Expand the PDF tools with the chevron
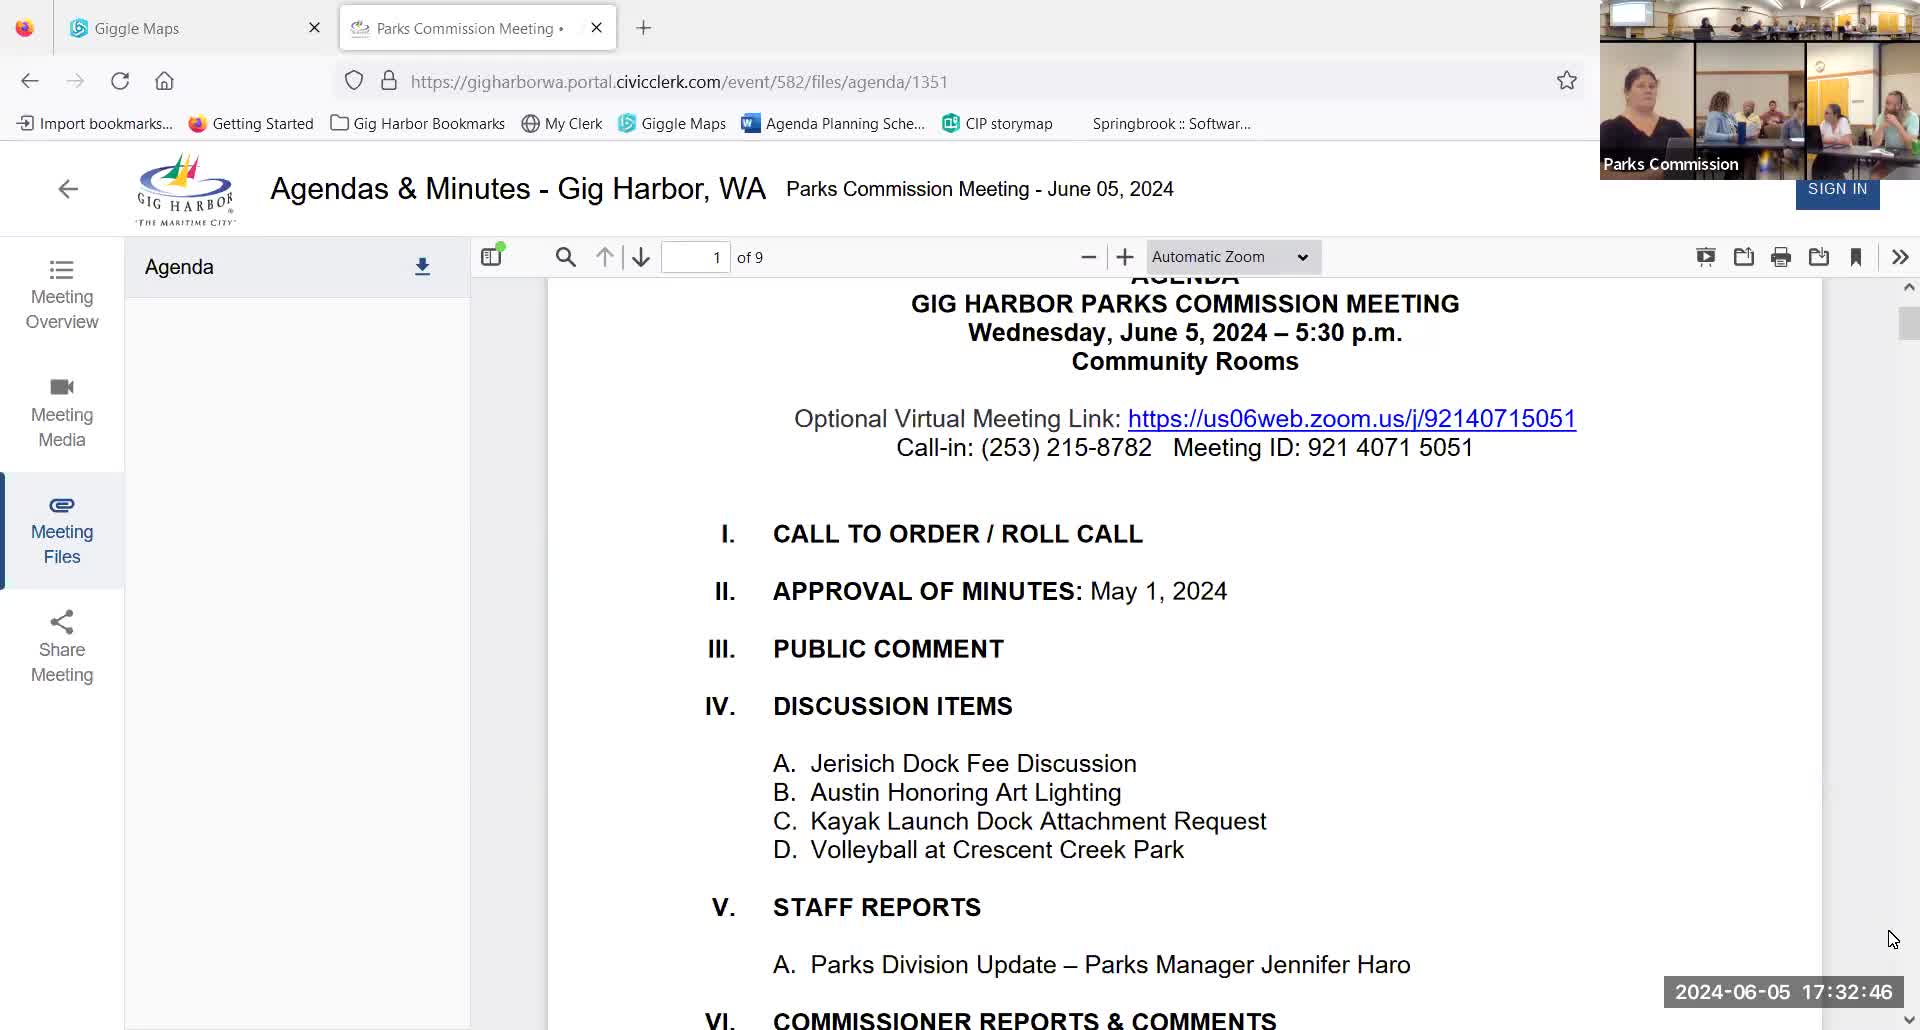Screen dimensions: 1920x1030 tap(1899, 257)
